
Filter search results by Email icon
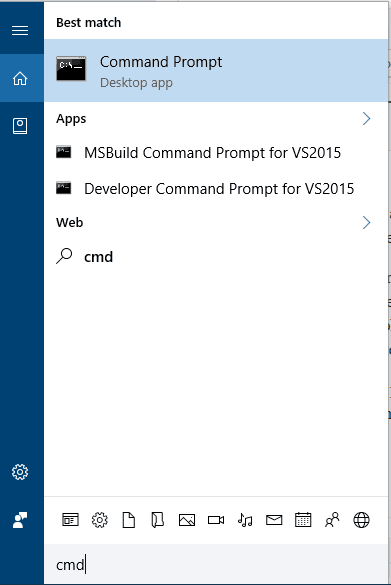[274, 520]
